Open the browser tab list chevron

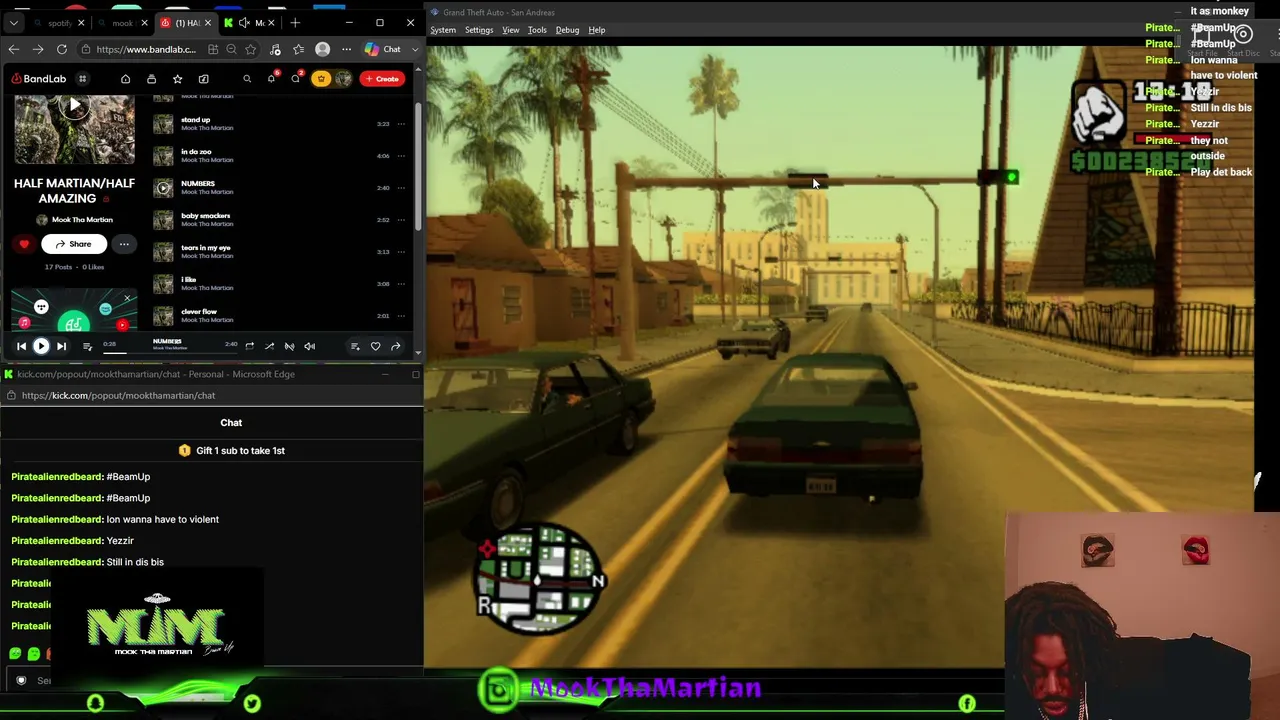click(14, 23)
